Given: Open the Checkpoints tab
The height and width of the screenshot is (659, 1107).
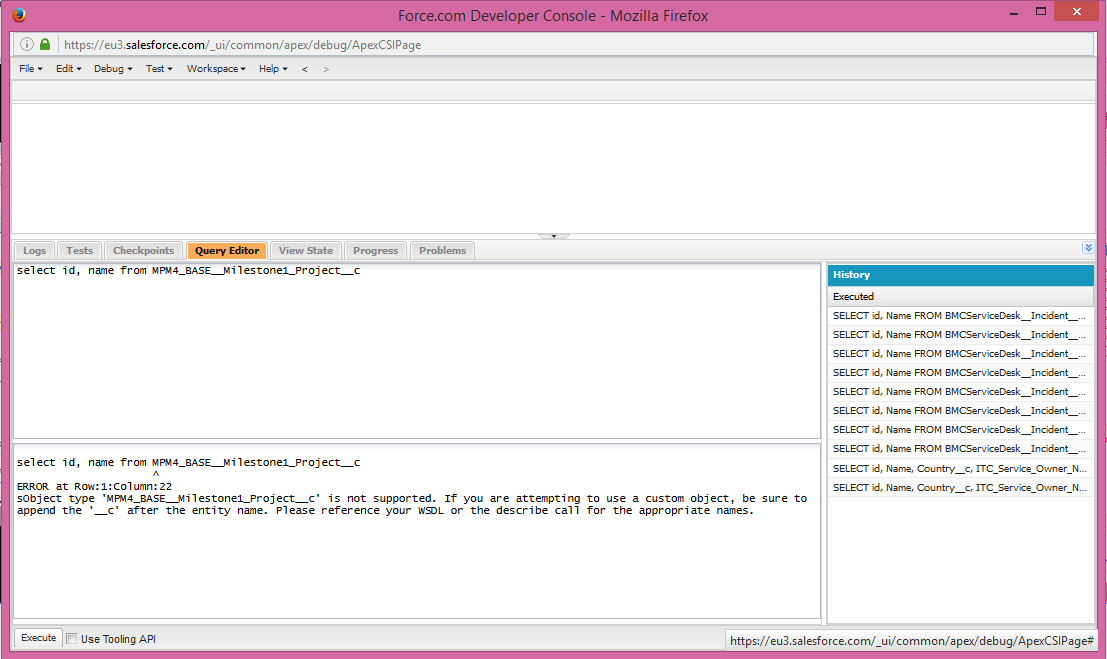Looking at the screenshot, I should (143, 251).
